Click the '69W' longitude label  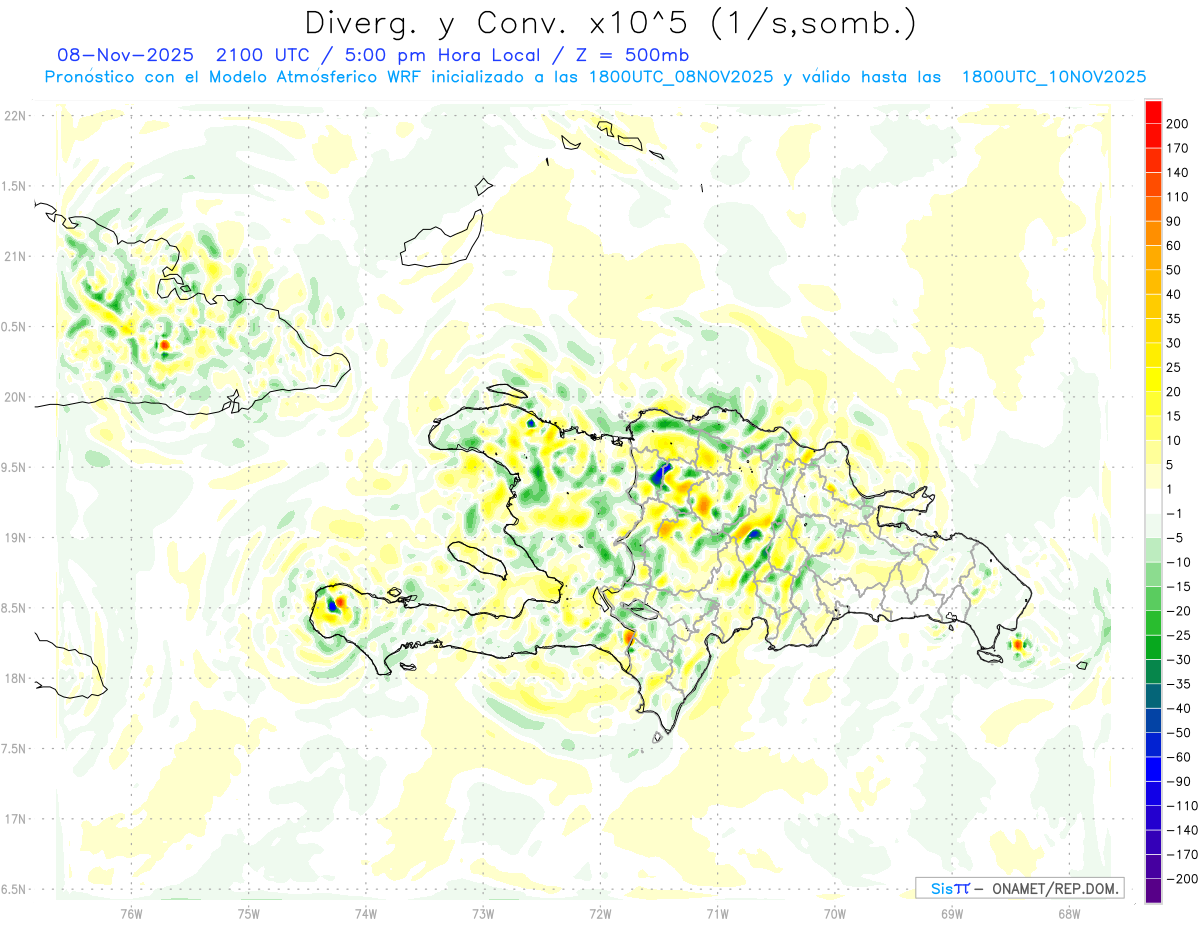coord(951,913)
